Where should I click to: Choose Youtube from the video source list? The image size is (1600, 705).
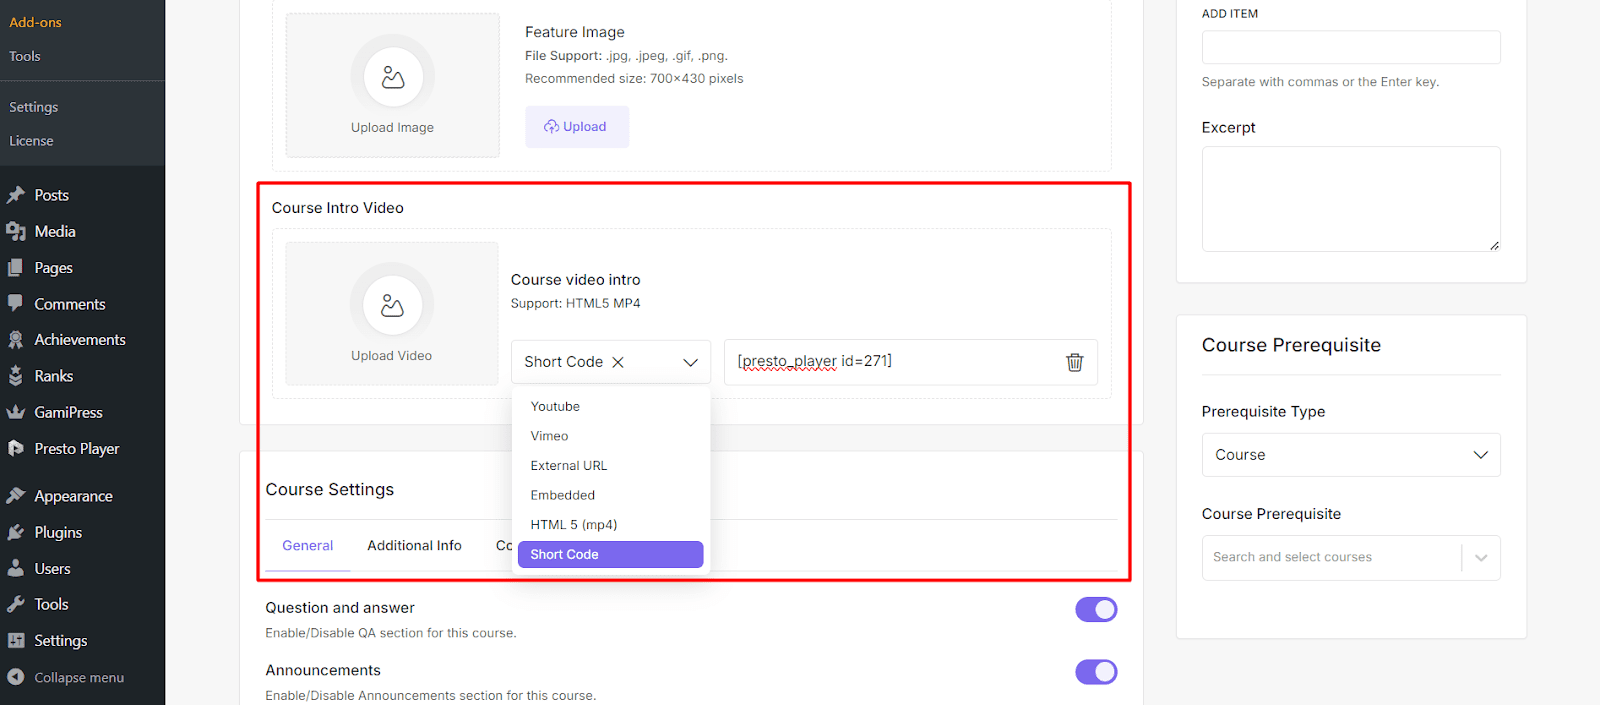click(555, 407)
